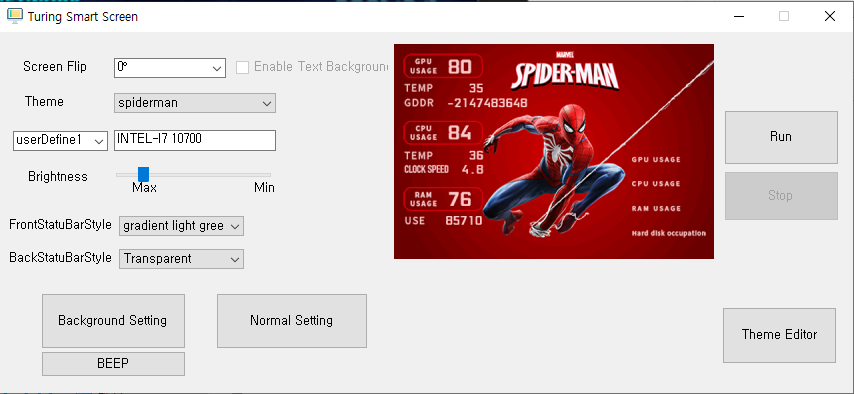Click GDDR value -2147483648 in preview
The width and height of the screenshot is (854, 394).
coord(487,103)
